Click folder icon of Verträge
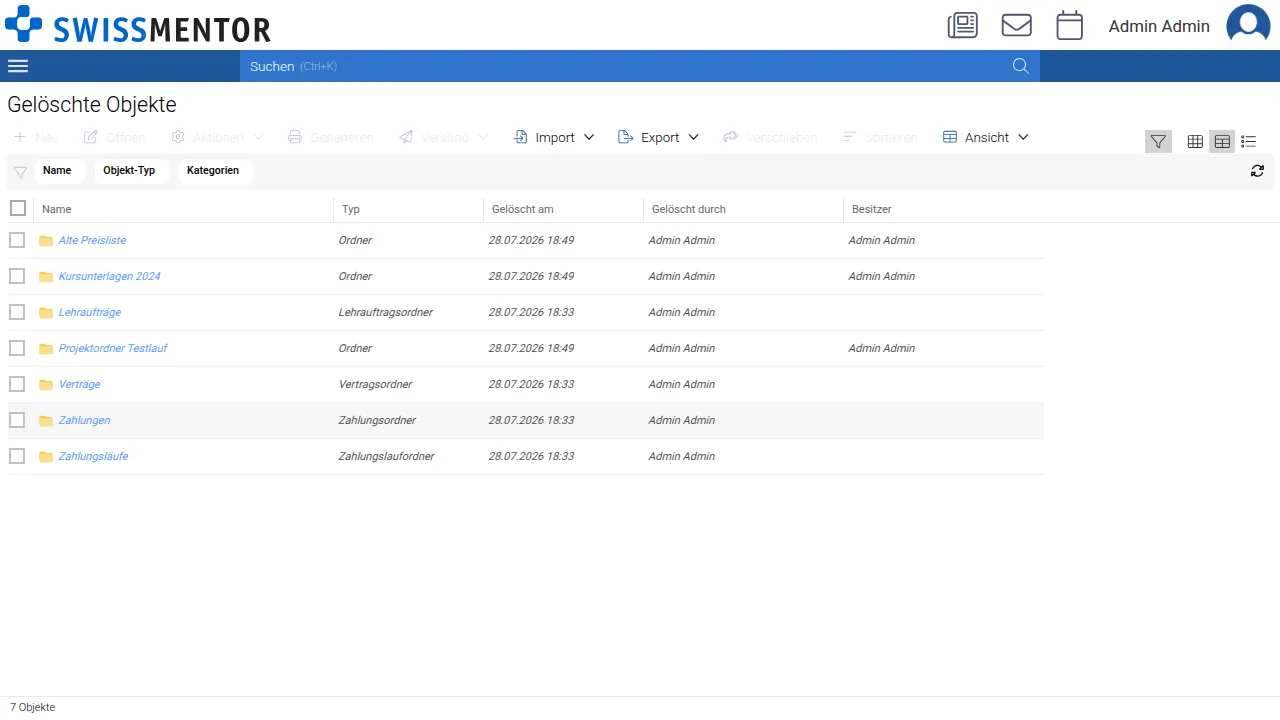This screenshot has height=720, width=1280. pyautogui.click(x=46, y=385)
